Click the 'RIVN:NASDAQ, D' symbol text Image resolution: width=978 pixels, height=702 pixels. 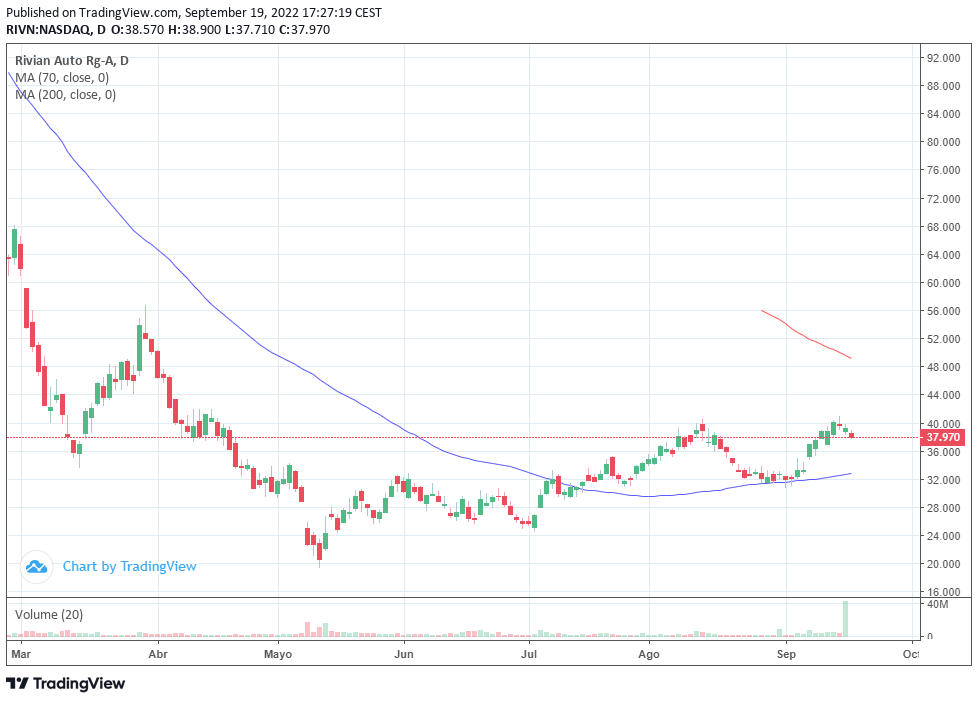[x=56, y=29]
